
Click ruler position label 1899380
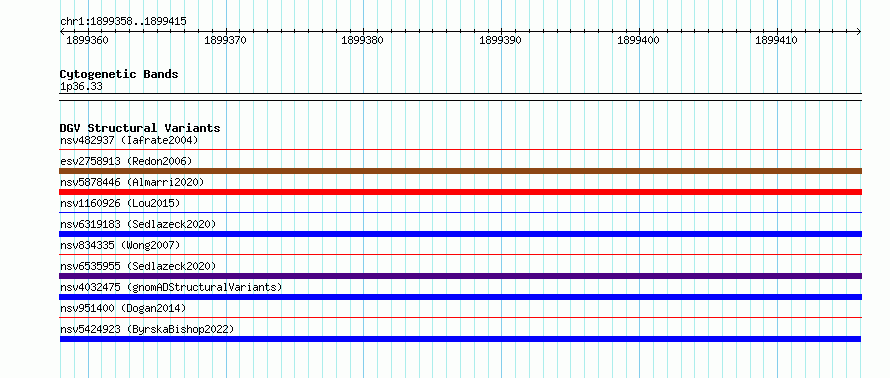[363, 40]
